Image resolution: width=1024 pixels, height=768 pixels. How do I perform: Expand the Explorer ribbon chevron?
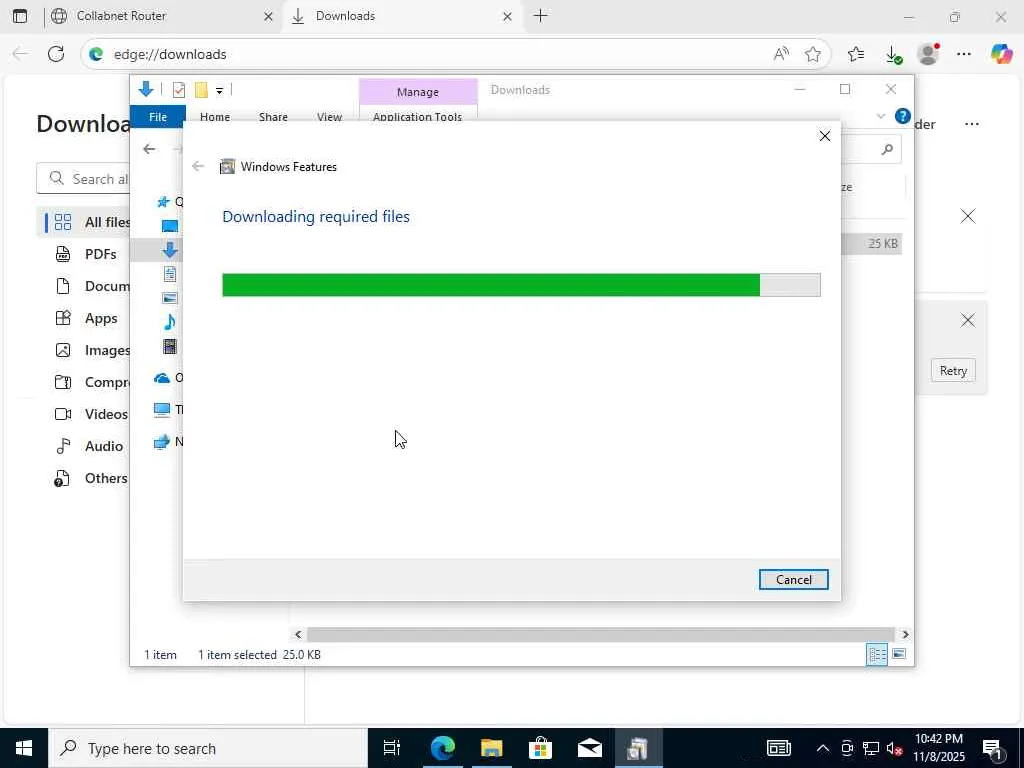coord(880,116)
